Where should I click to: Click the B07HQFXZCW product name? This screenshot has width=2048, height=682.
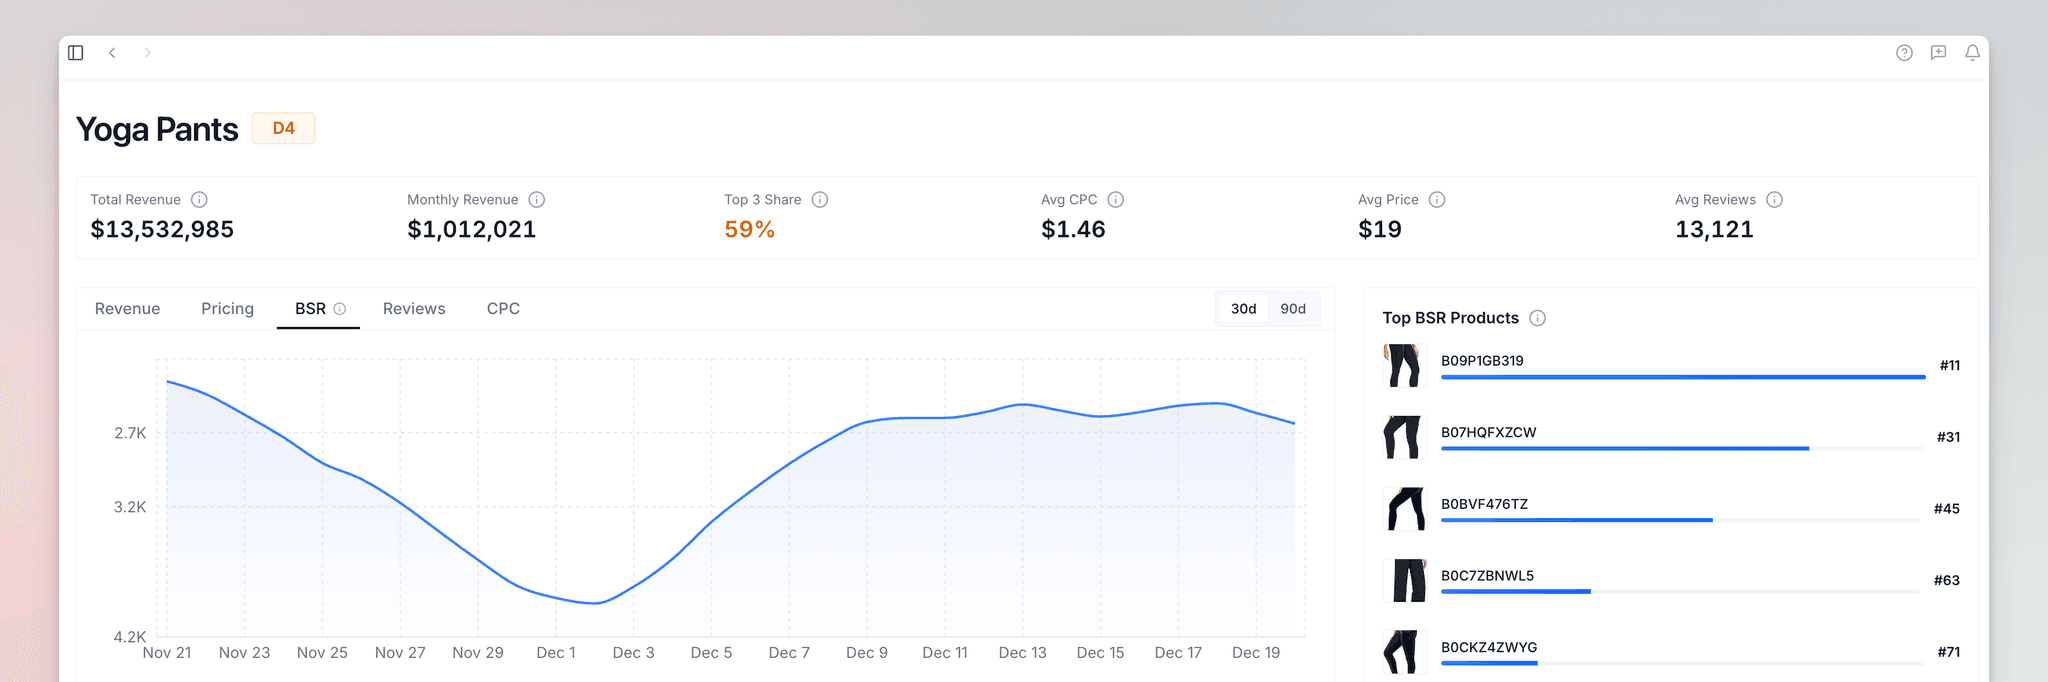[1488, 433]
